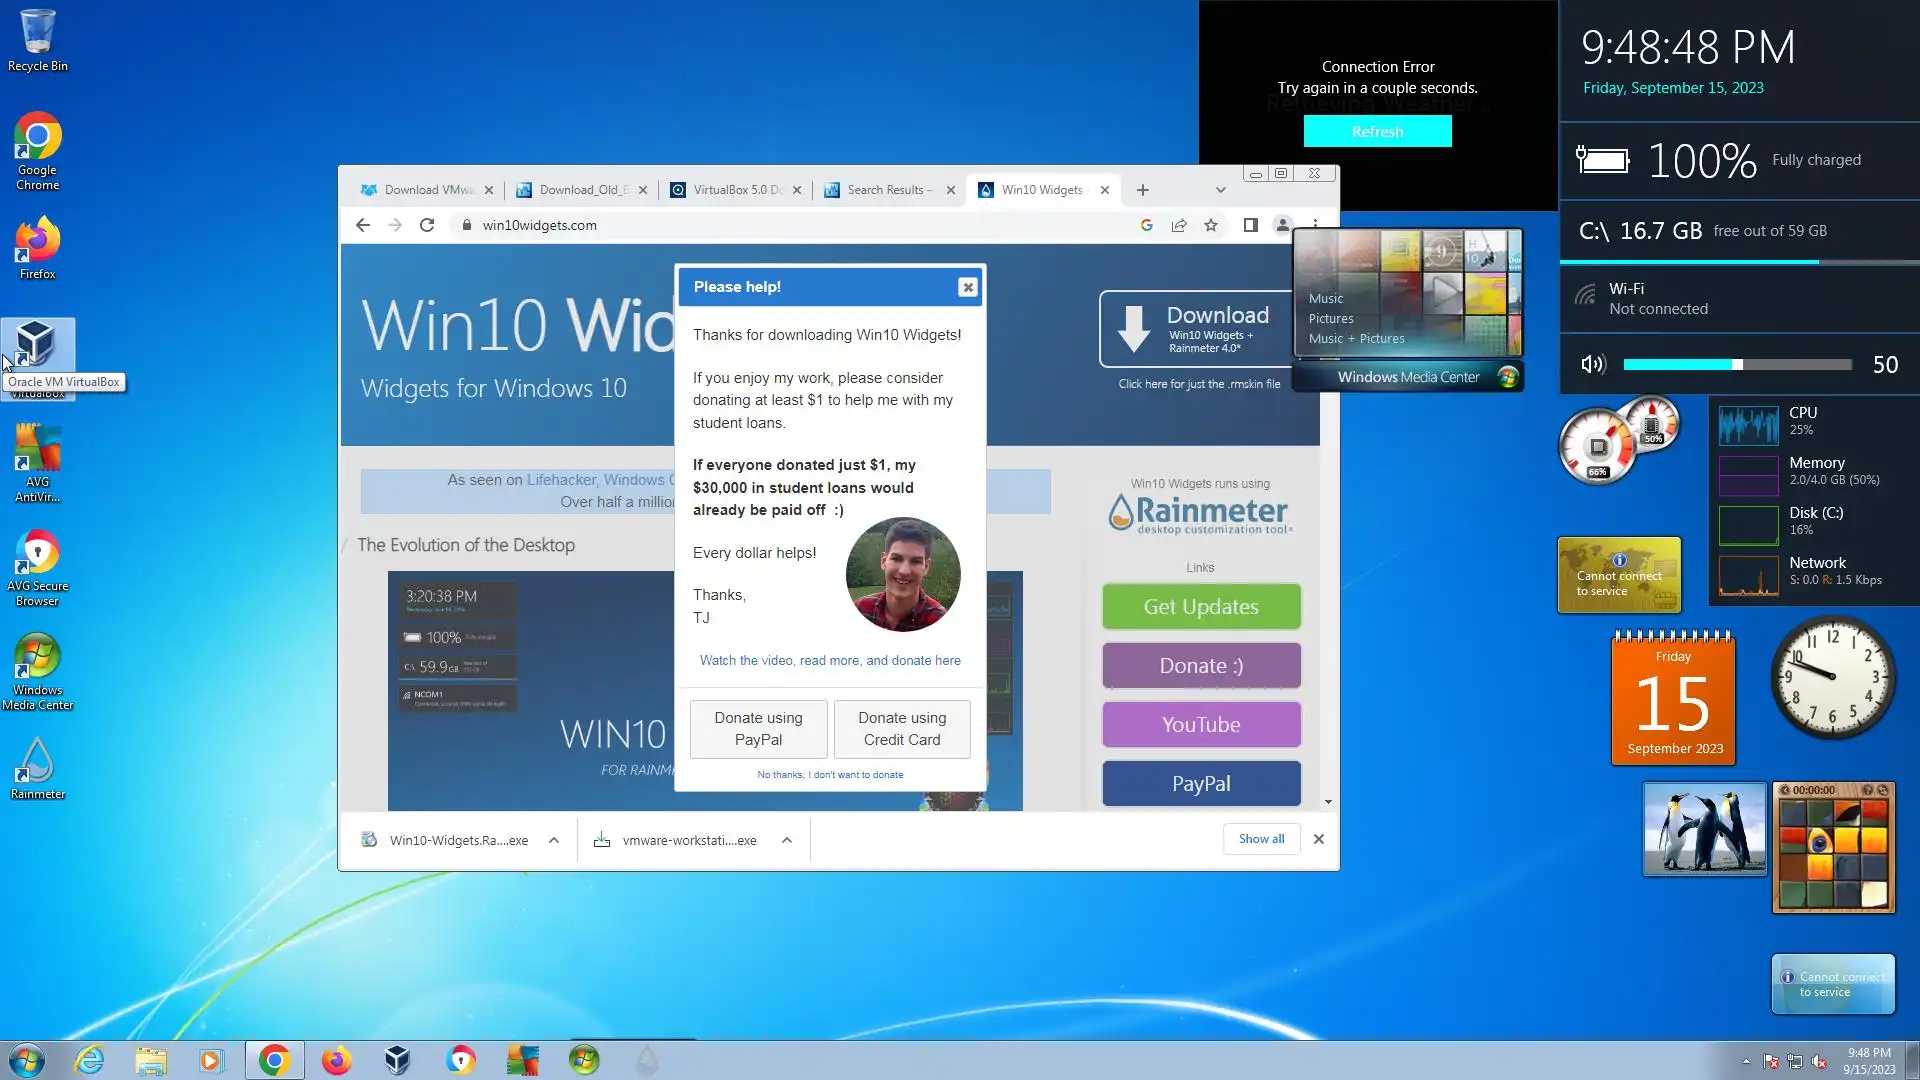Viewport: 1920px width, 1080px height.
Task: Bookmark page with the star icon
Action: 1211,225
